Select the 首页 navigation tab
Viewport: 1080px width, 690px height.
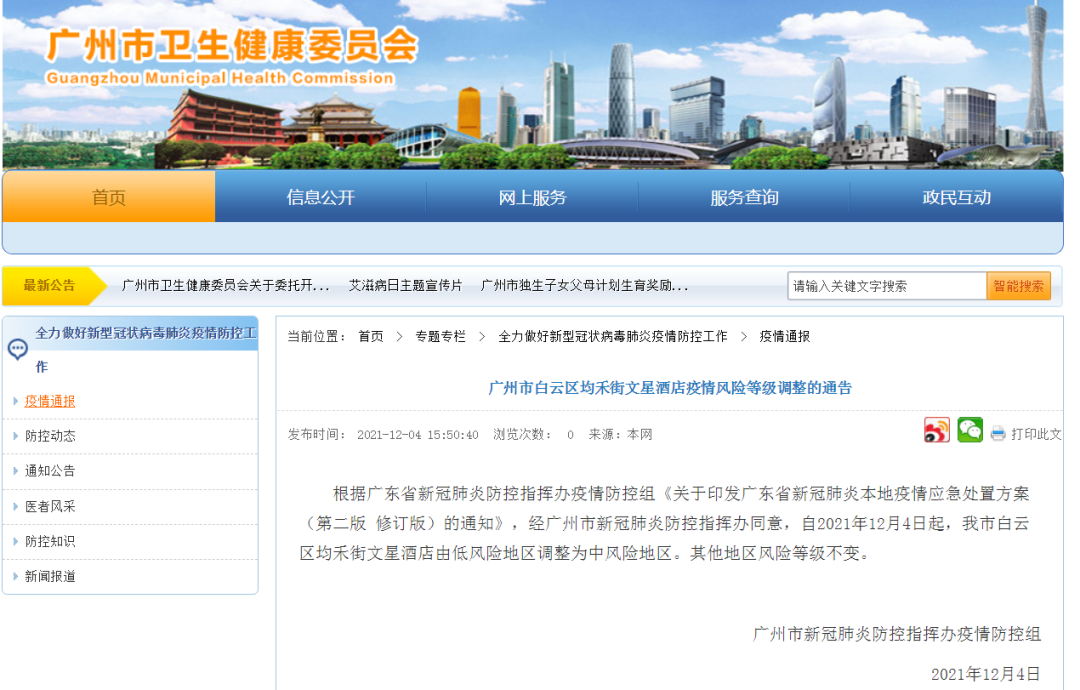108,198
